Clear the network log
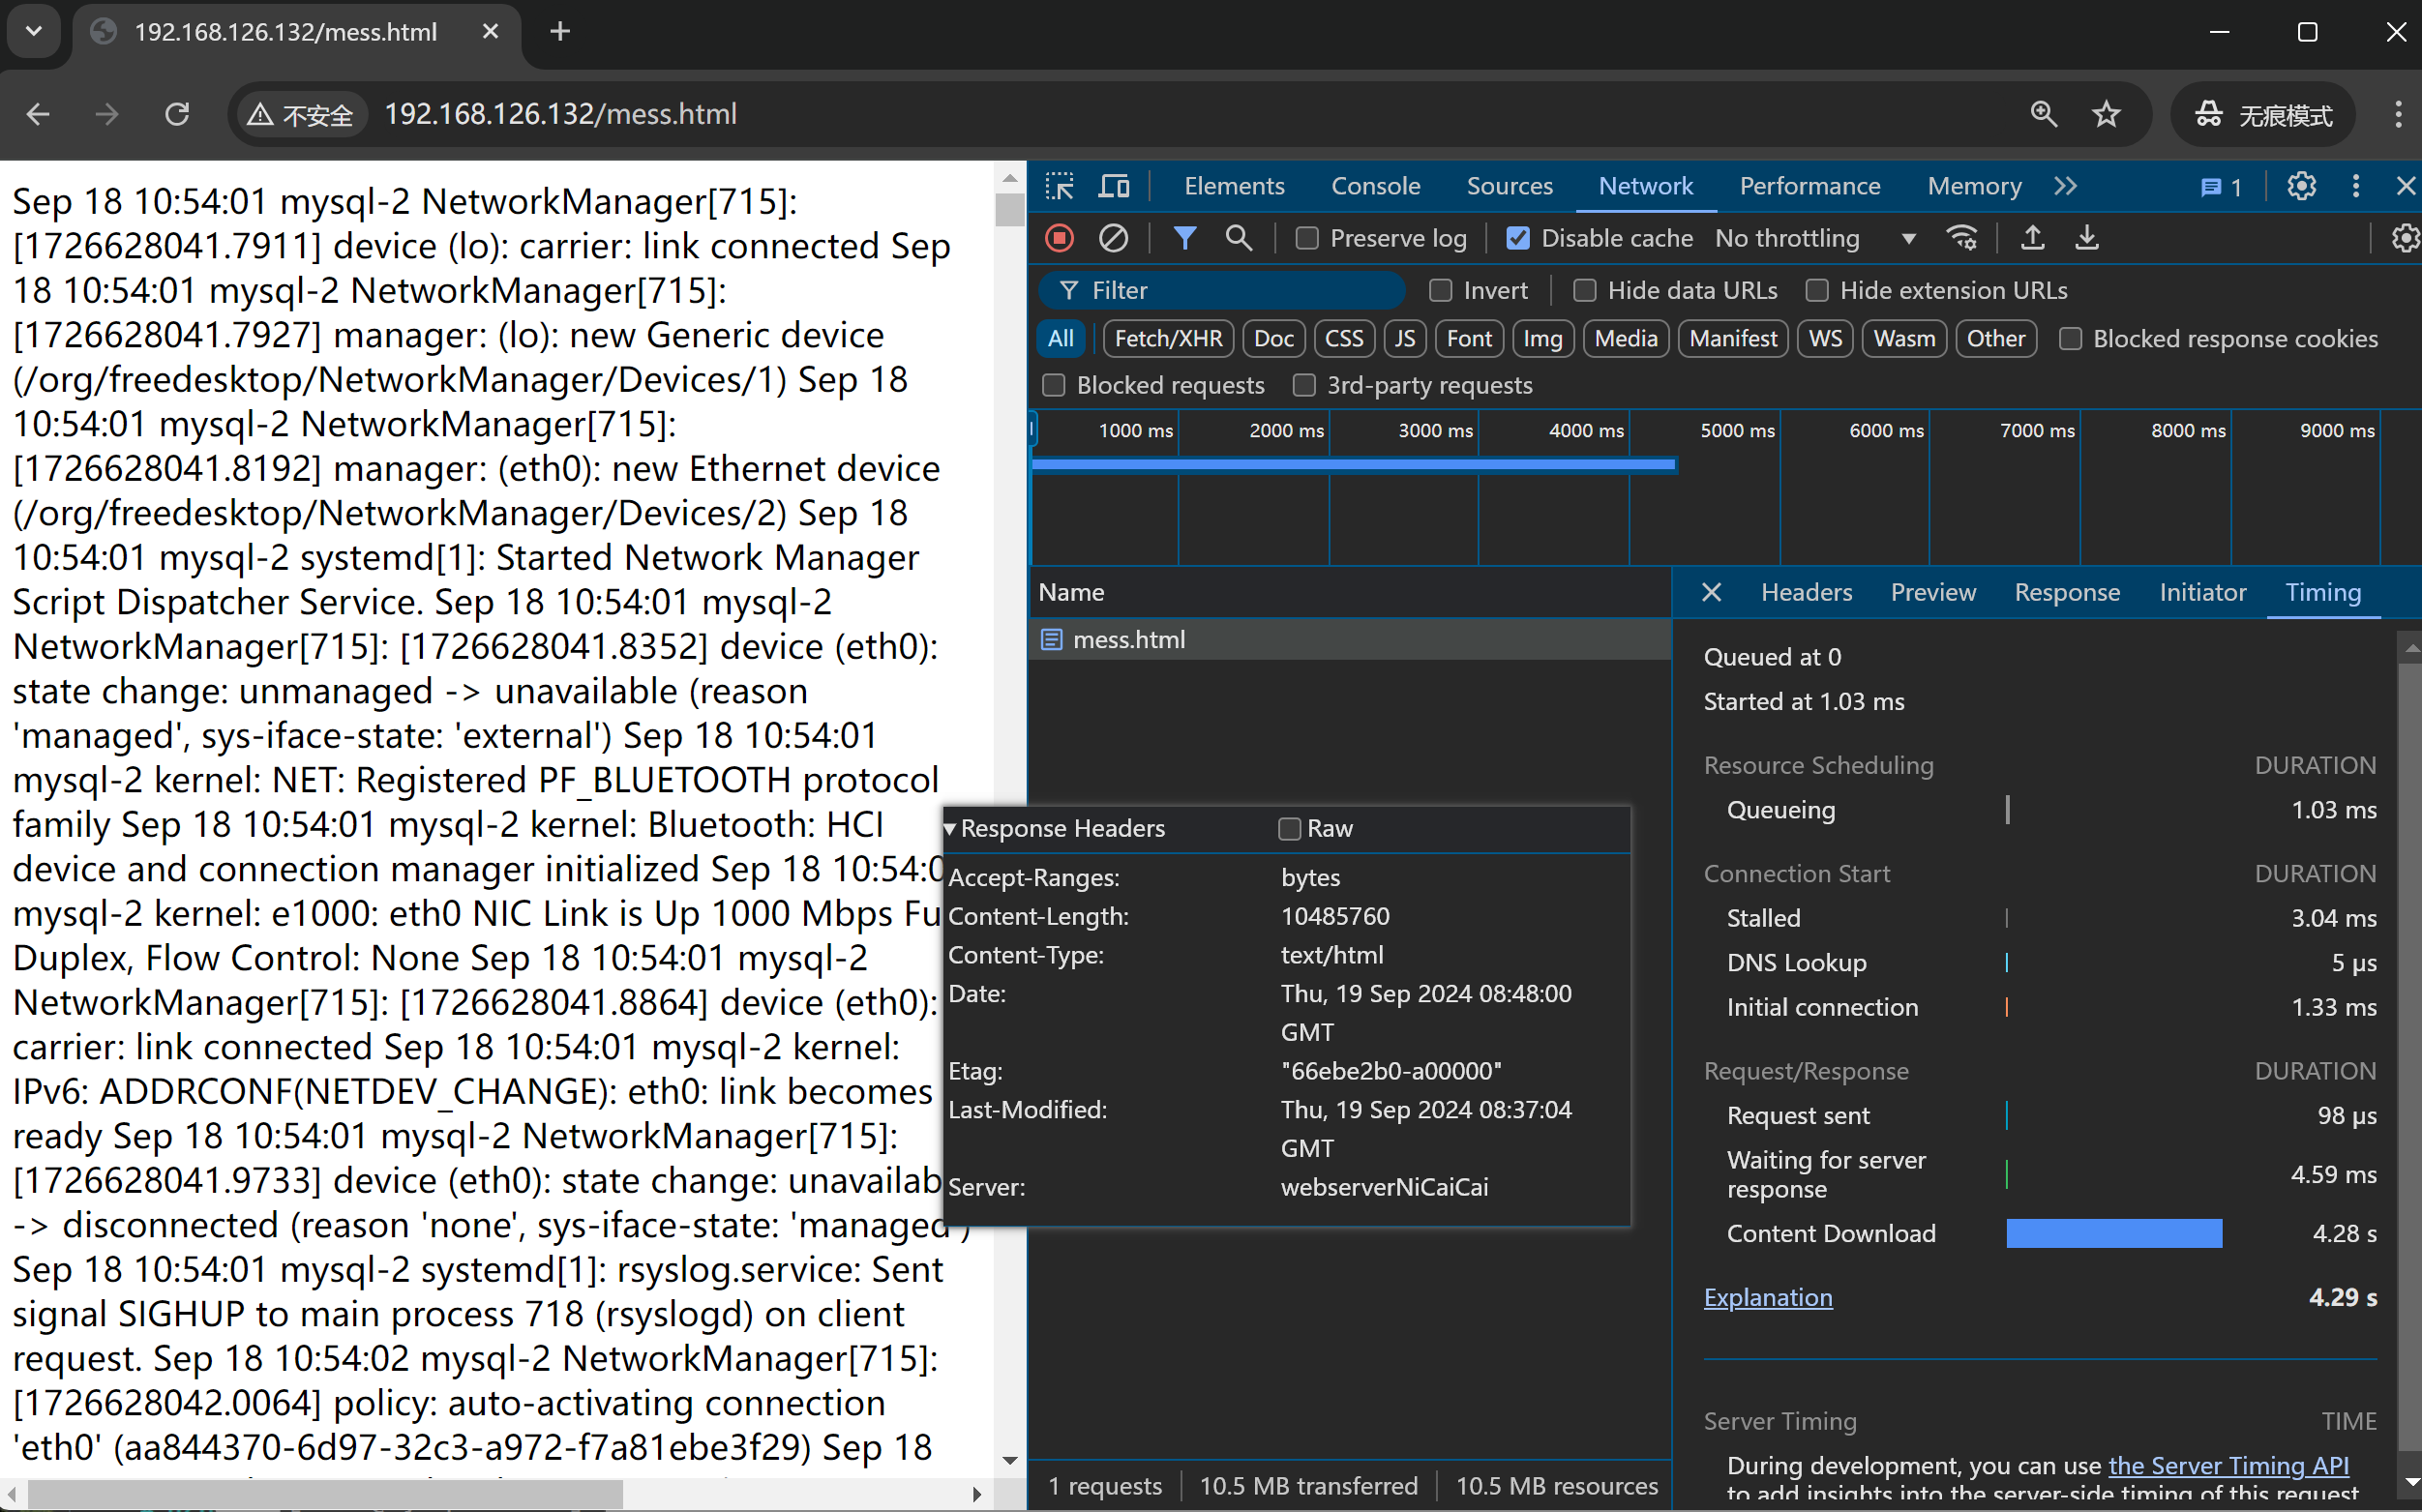2422x1512 pixels. pos(1113,238)
